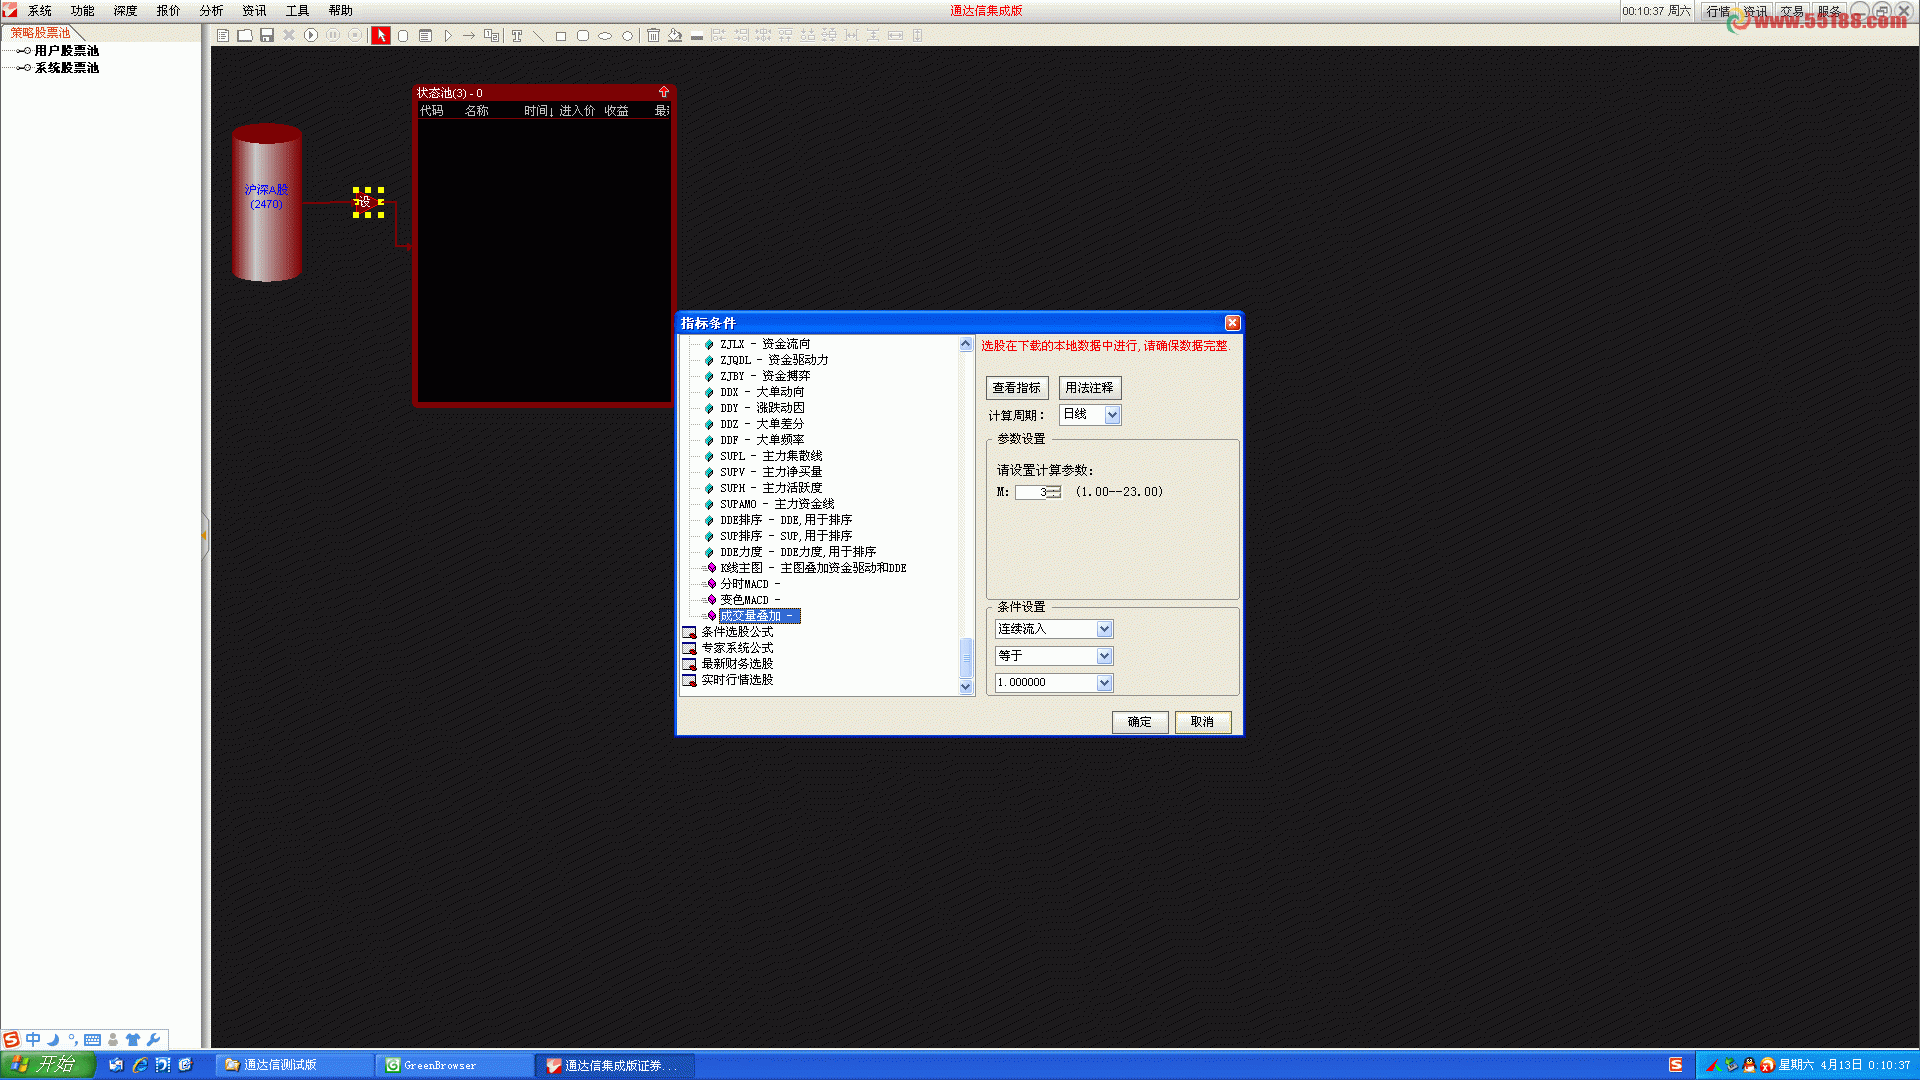The width and height of the screenshot is (1920, 1080).
Task: Toggle the 中 Chinese input mode icon
Action: coord(33,1040)
